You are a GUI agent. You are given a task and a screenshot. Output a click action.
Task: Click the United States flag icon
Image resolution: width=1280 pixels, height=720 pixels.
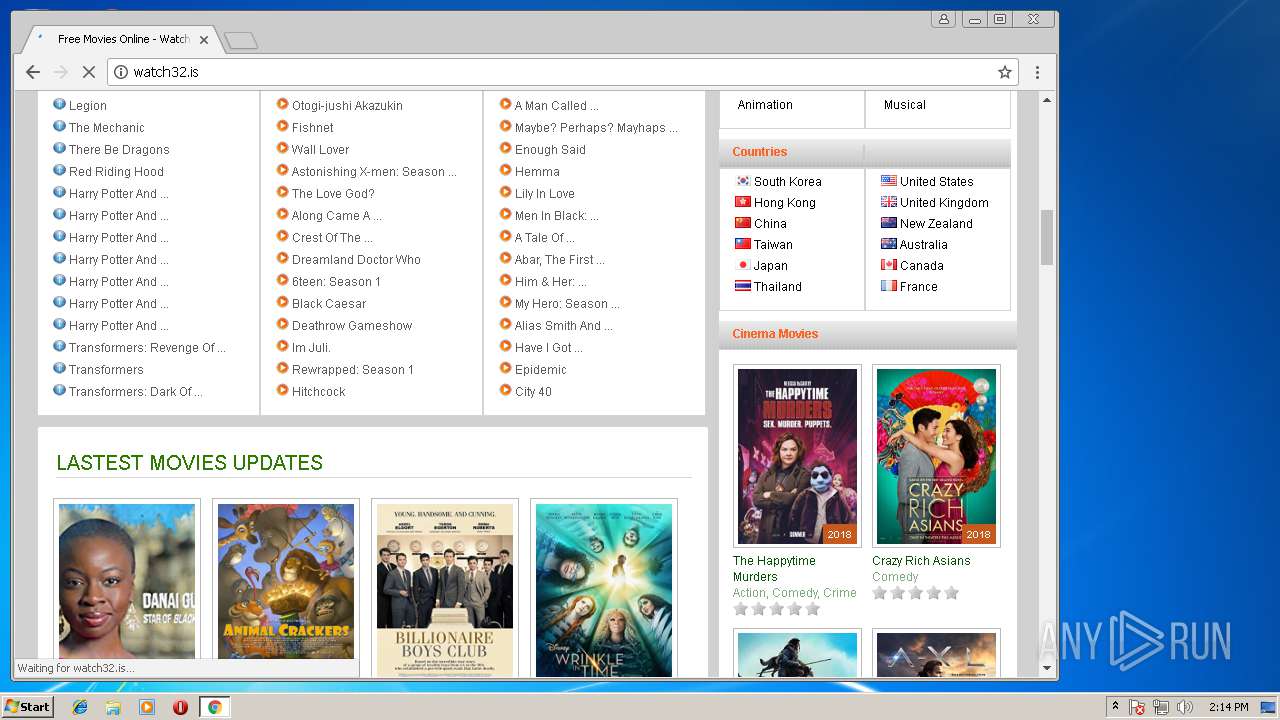click(889, 181)
